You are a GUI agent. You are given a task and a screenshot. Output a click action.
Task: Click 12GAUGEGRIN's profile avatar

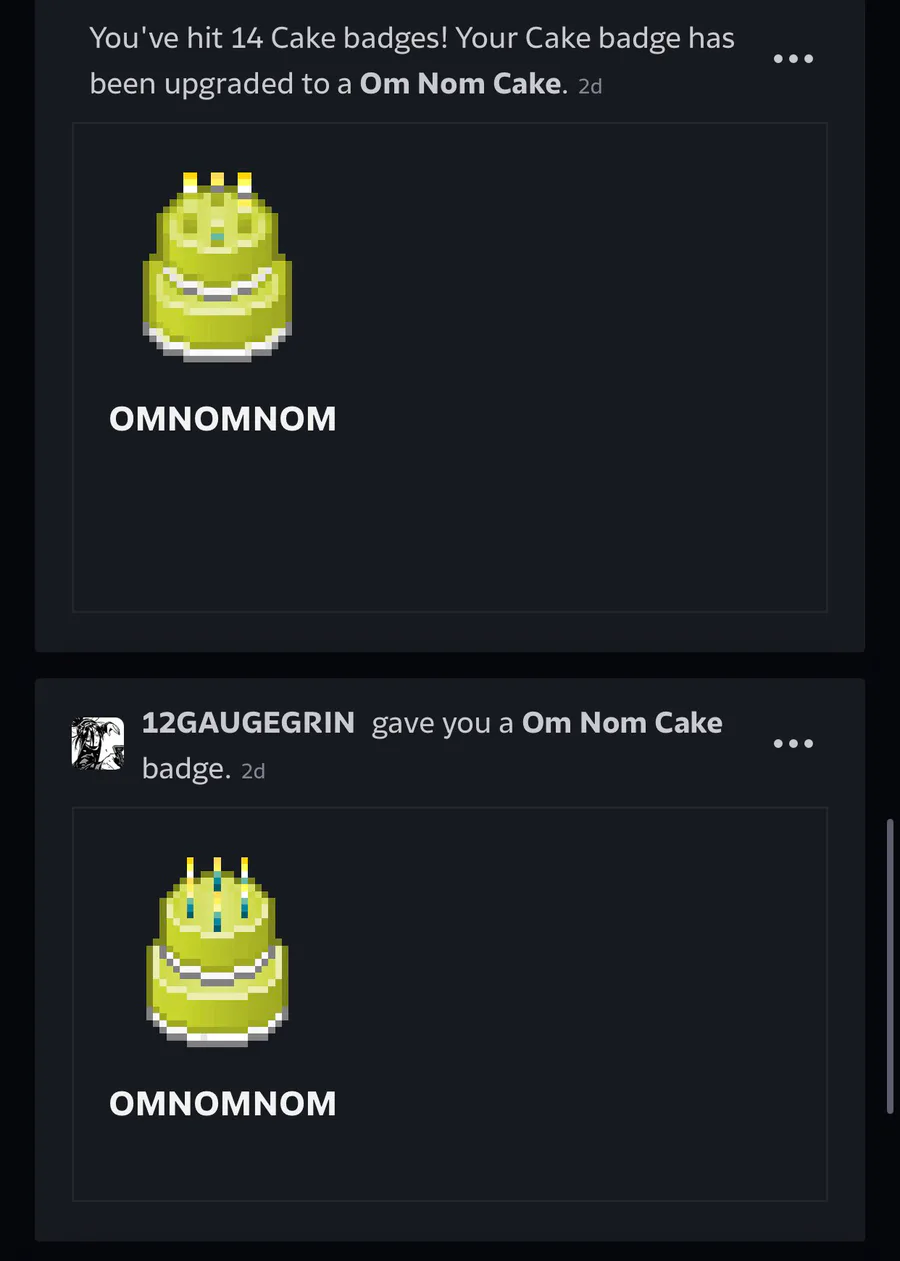pos(98,743)
